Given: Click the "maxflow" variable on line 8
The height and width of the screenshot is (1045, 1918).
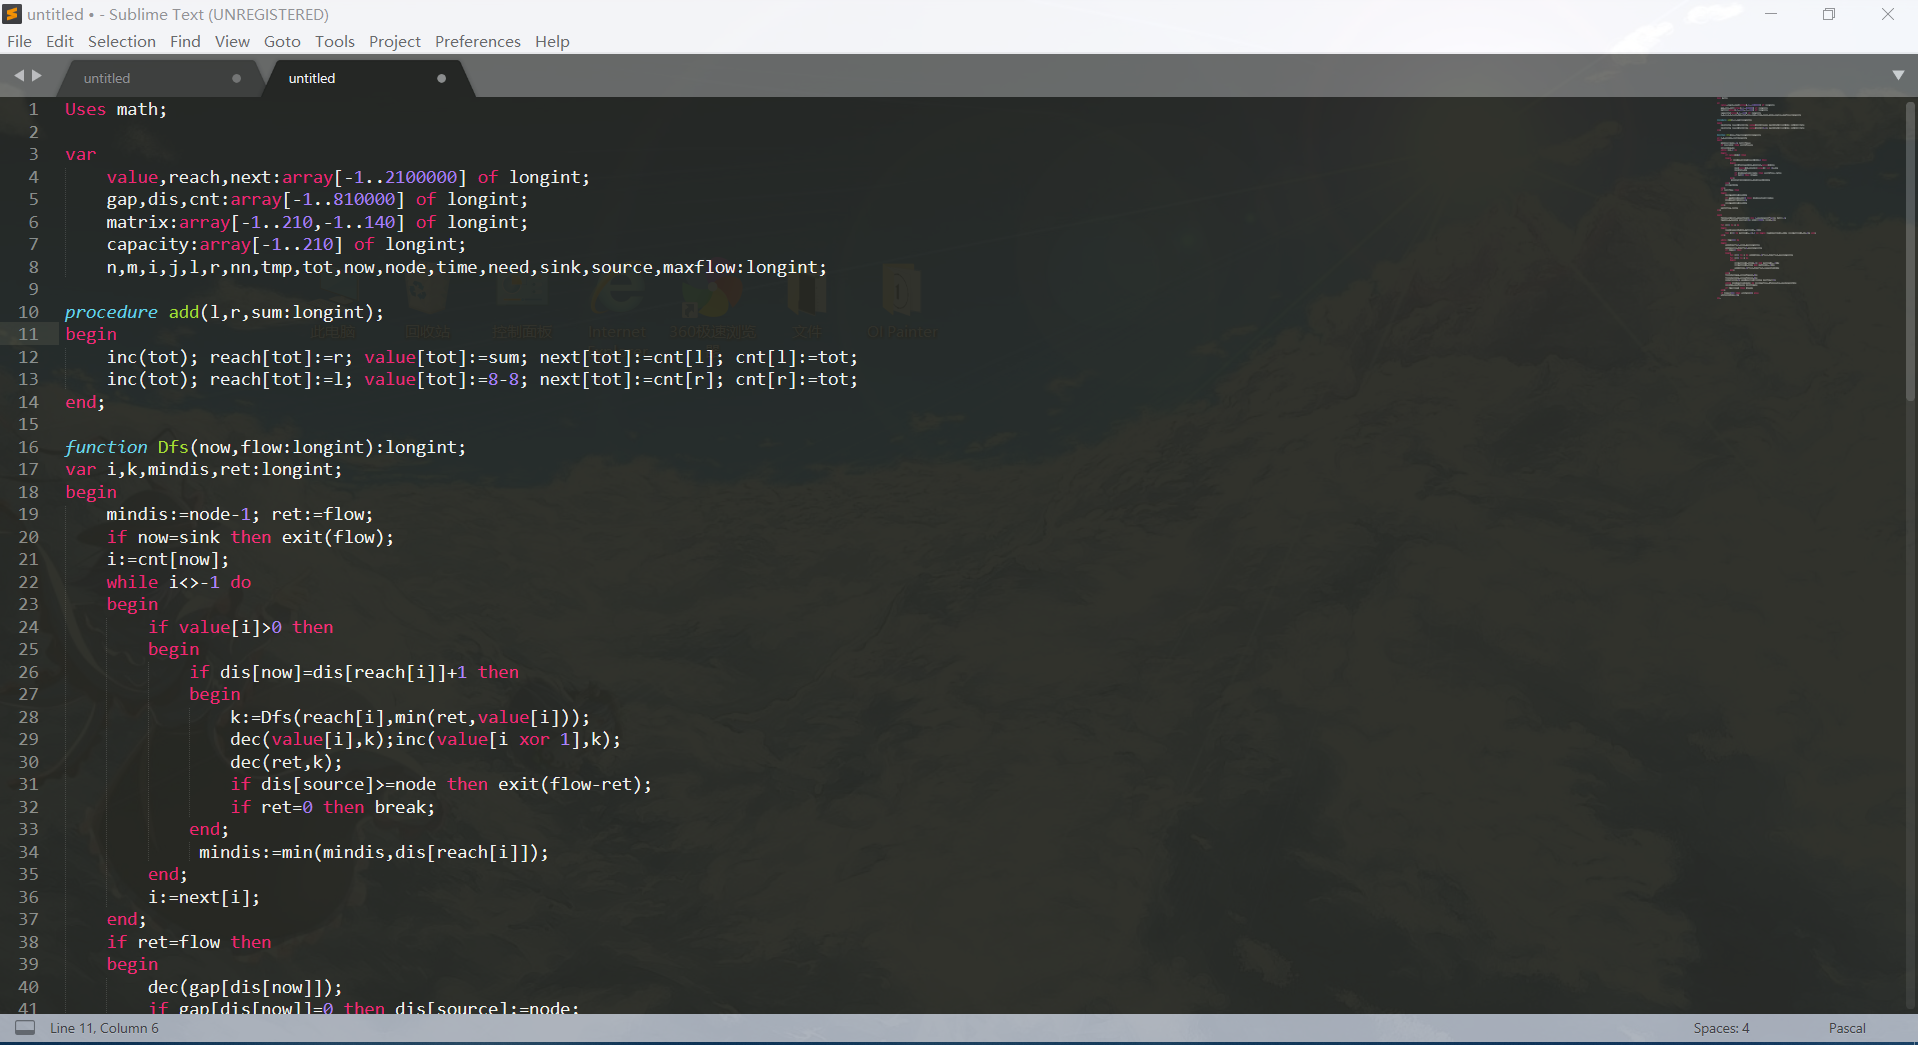Looking at the screenshot, I should 698,267.
